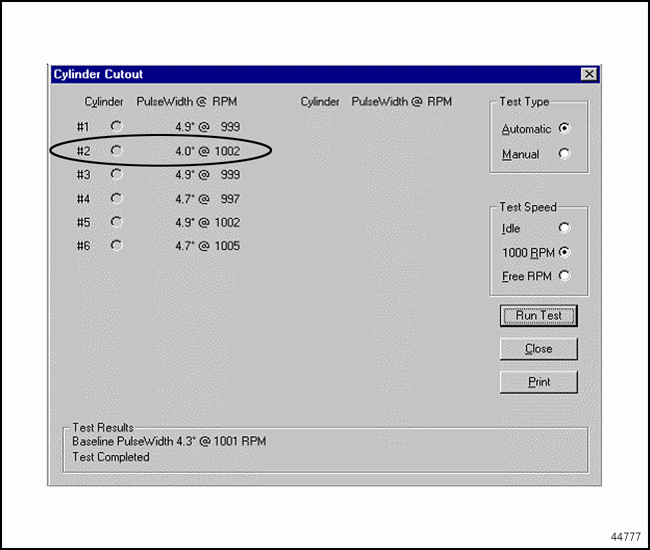Choose cylinder #3 for cutout
The height and width of the screenshot is (550, 650).
[117, 174]
